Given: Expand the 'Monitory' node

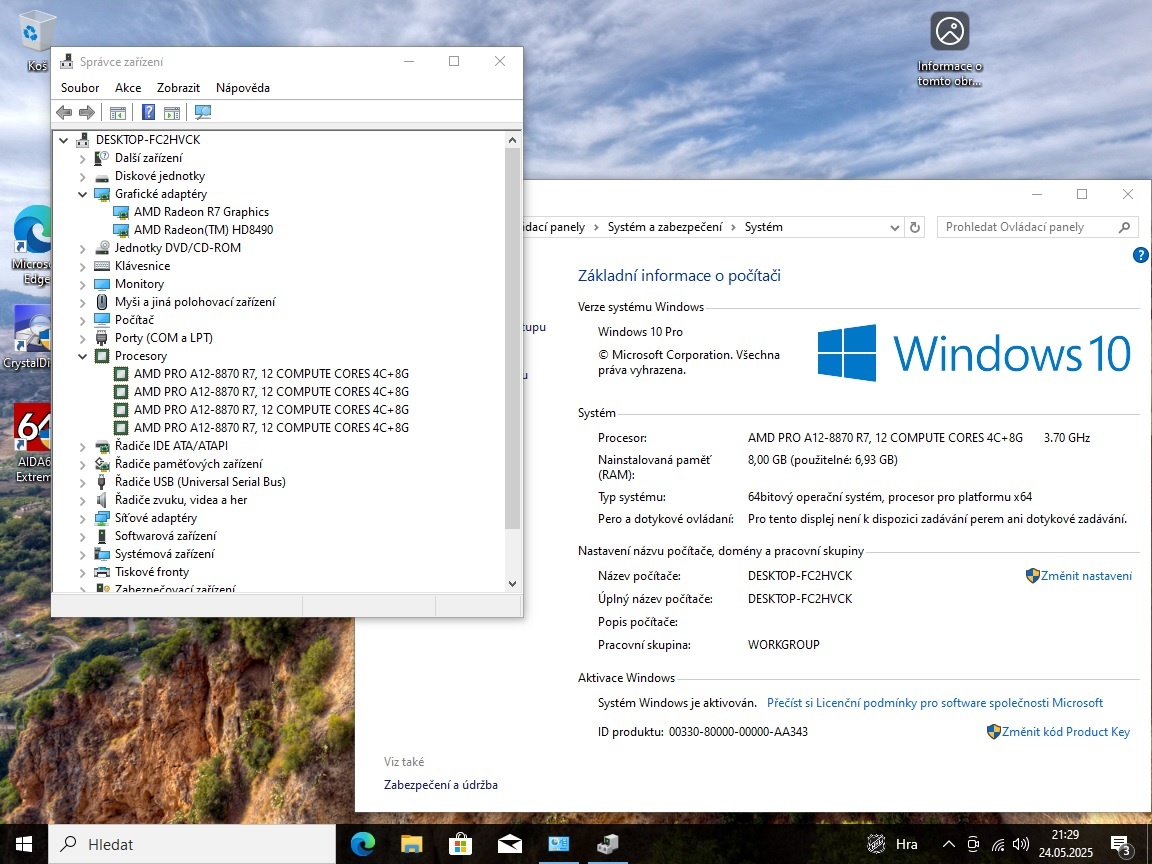Looking at the screenshot, I should (82, 284).
